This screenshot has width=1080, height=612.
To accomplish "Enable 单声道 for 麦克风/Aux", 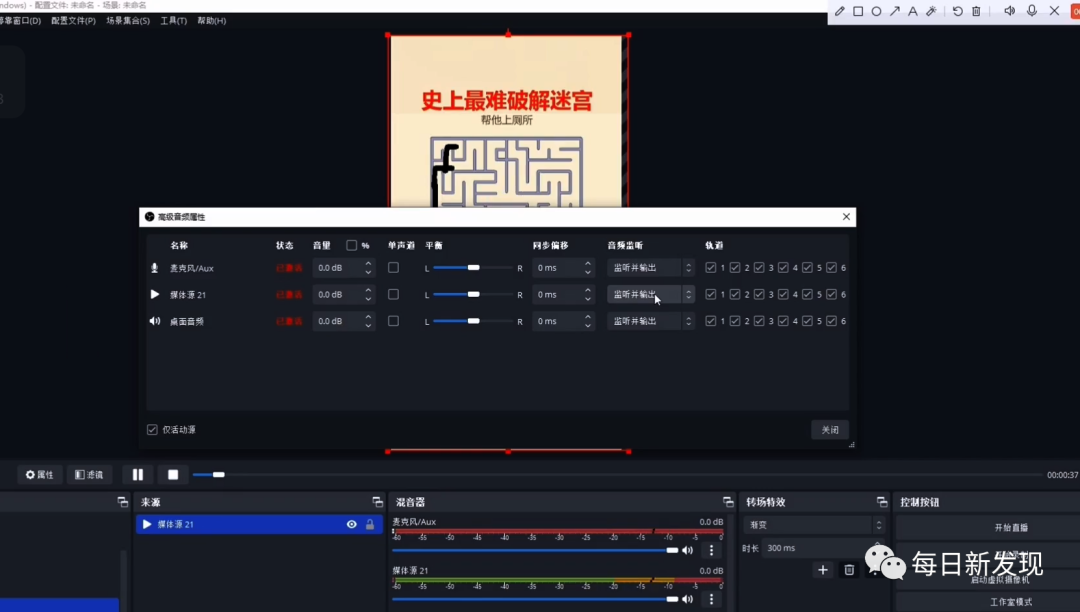I will click(x=393, y=268).
